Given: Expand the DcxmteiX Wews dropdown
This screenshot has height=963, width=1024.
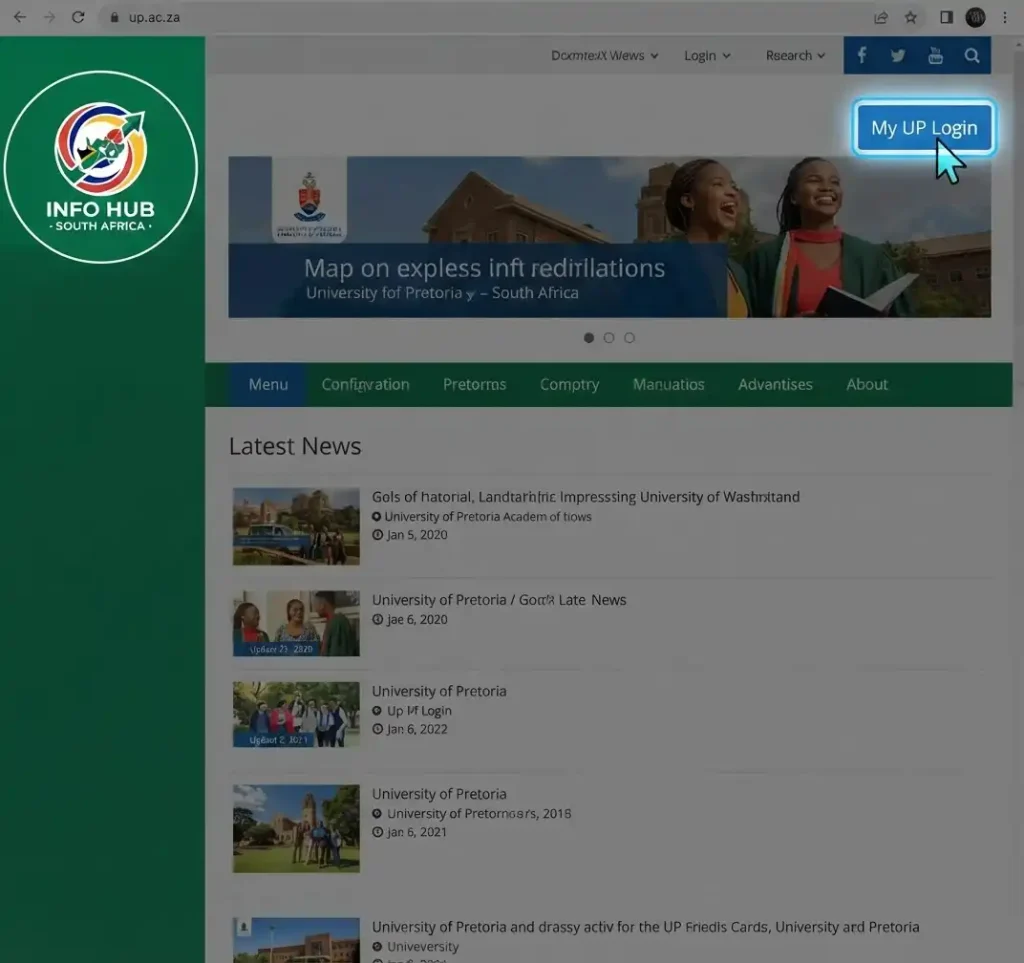Looking at the screenshot, I should [605, 55].
